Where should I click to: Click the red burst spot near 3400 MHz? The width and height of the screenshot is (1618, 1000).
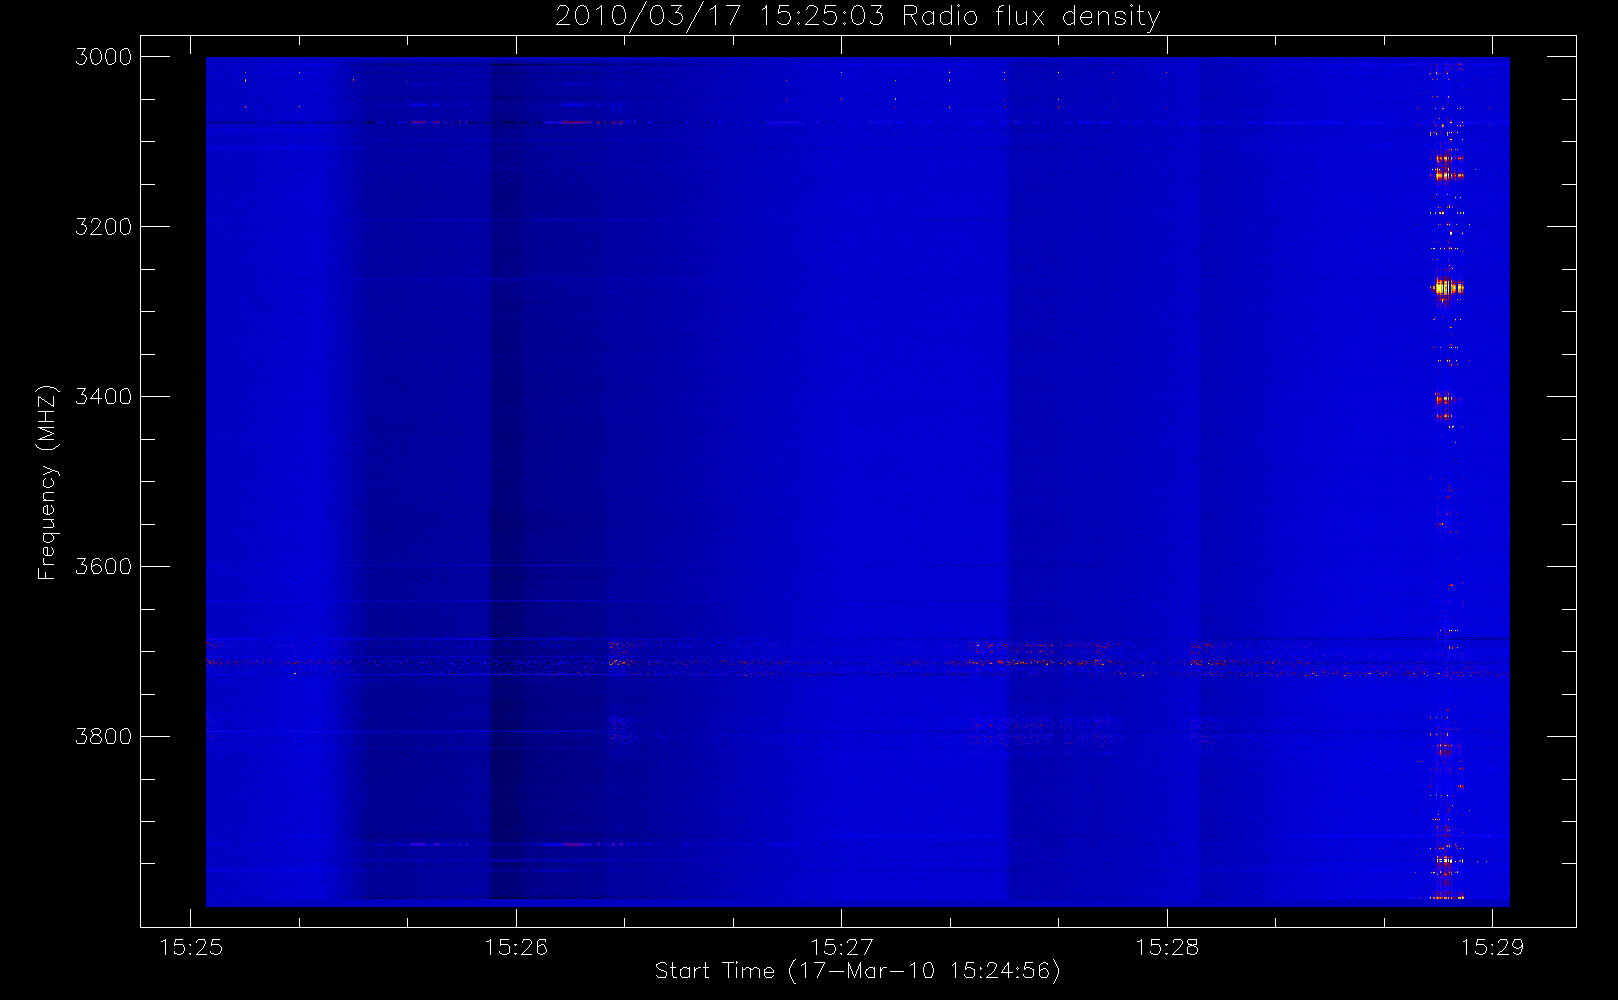(1443, 400)
